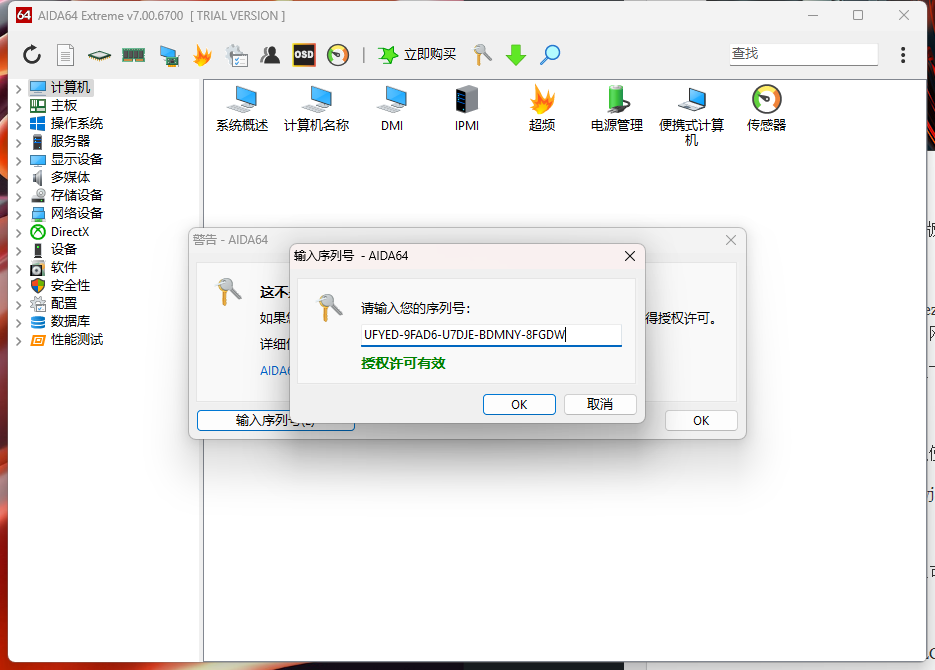935x670 pixels.
Task: Open the audit checklist toolbar icon
Action: coord(237,55)
